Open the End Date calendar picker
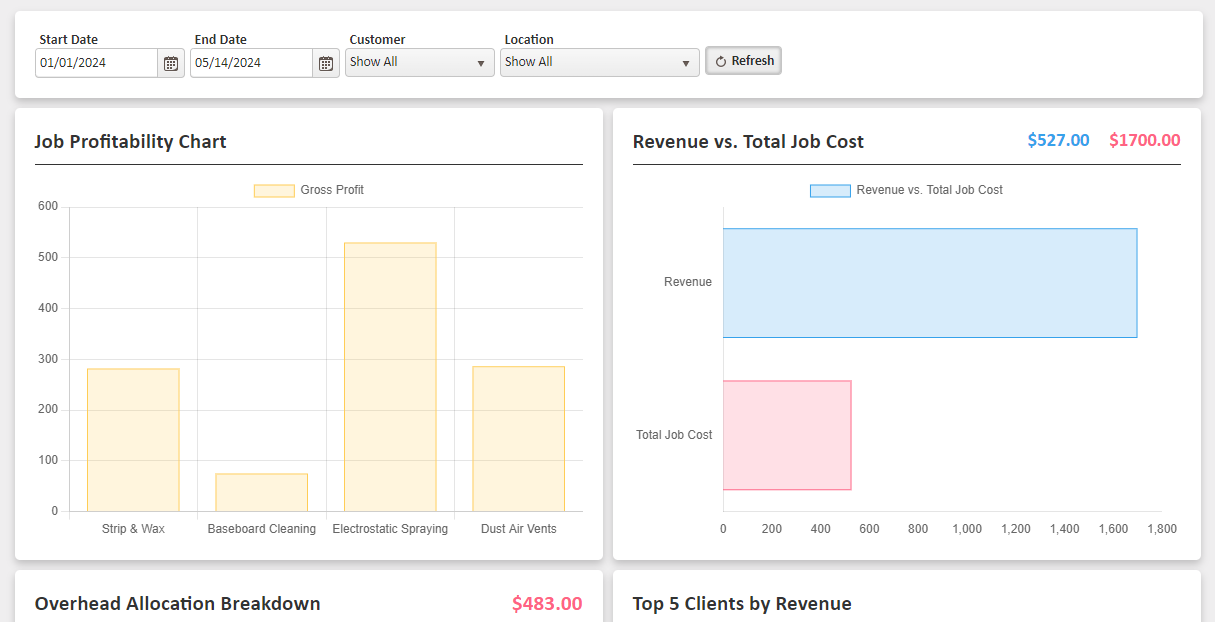1215x622 pixels. [x=326, y=63]
